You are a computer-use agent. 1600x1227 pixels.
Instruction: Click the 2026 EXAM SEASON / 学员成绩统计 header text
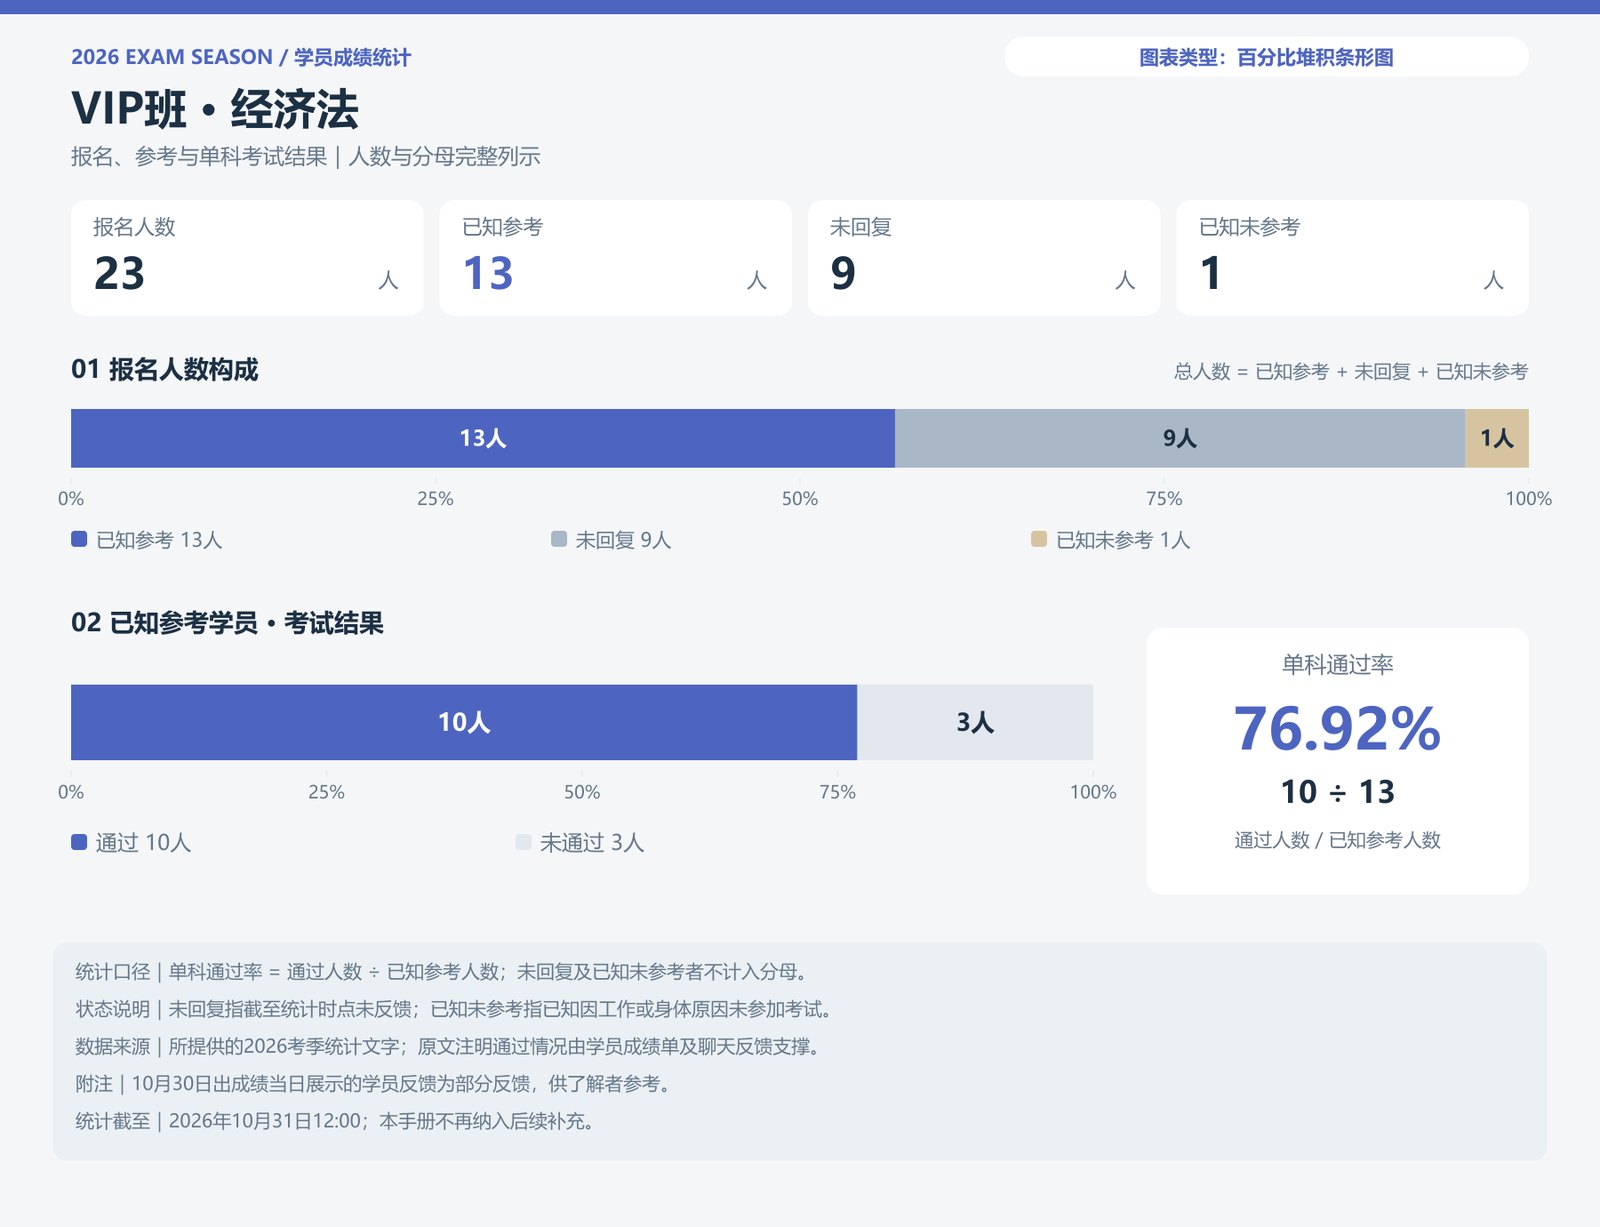click(241, 57)
